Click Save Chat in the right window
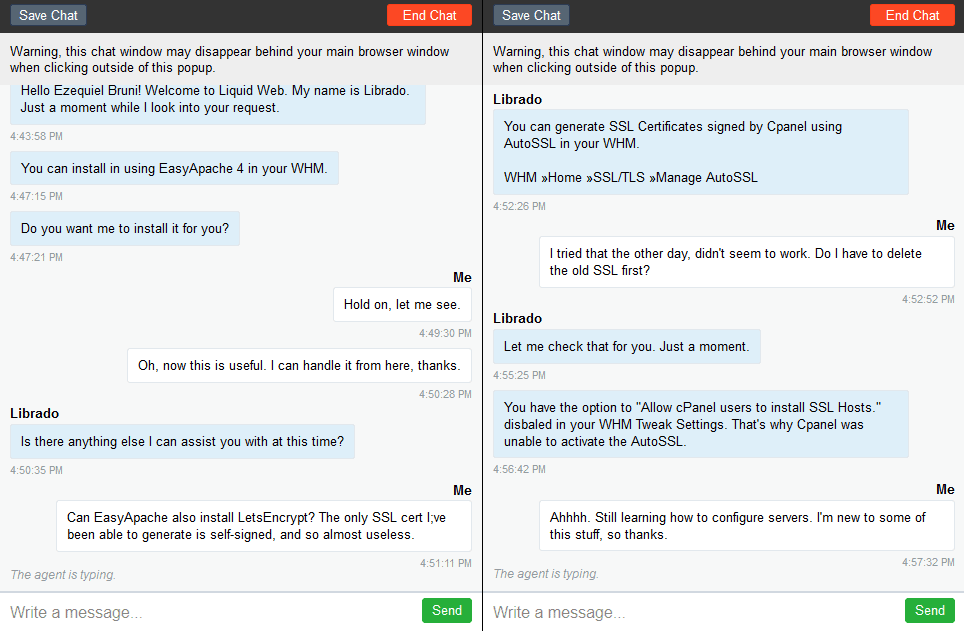964x631 pixels. click(531, 15)
